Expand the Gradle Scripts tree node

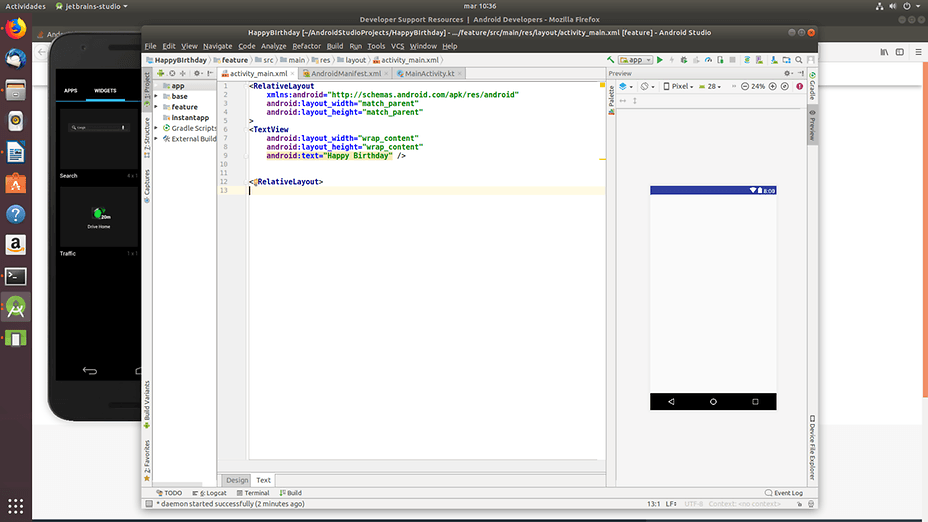tap(156, 128)
